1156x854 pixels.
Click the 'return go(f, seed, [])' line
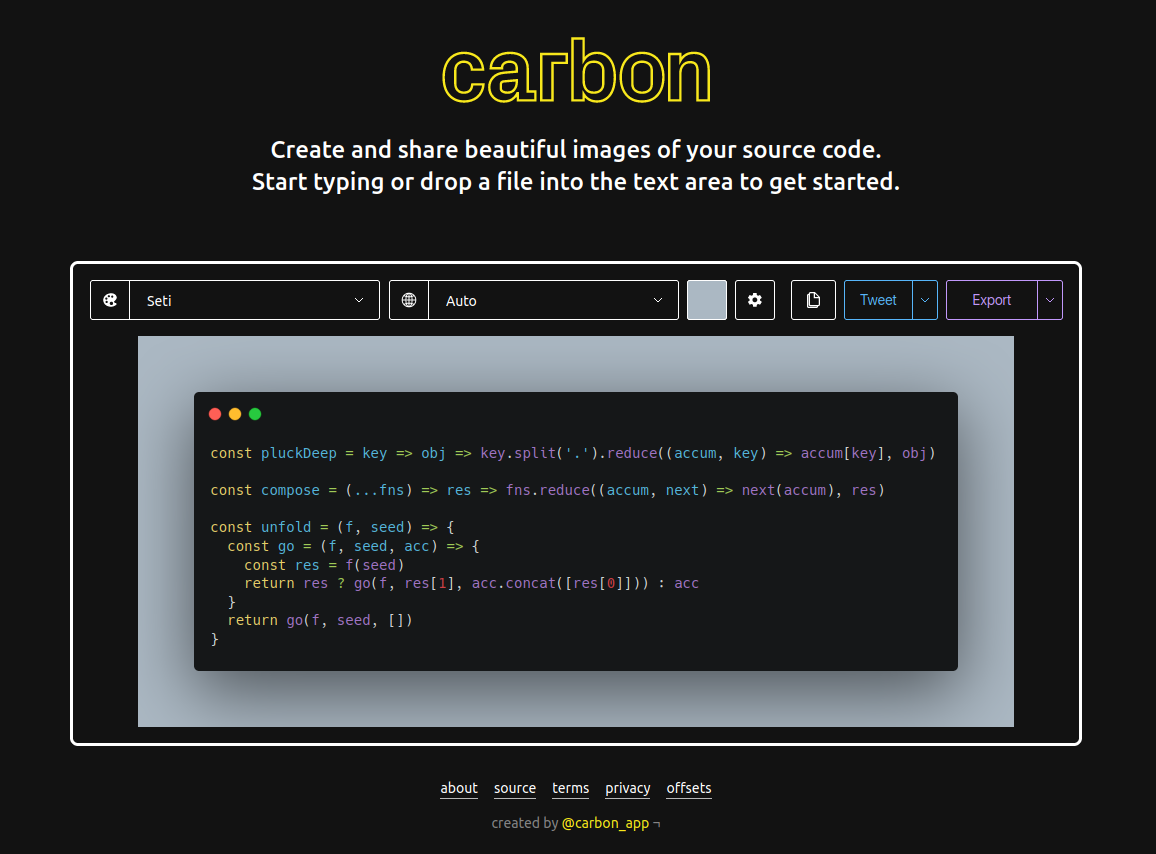320,620
